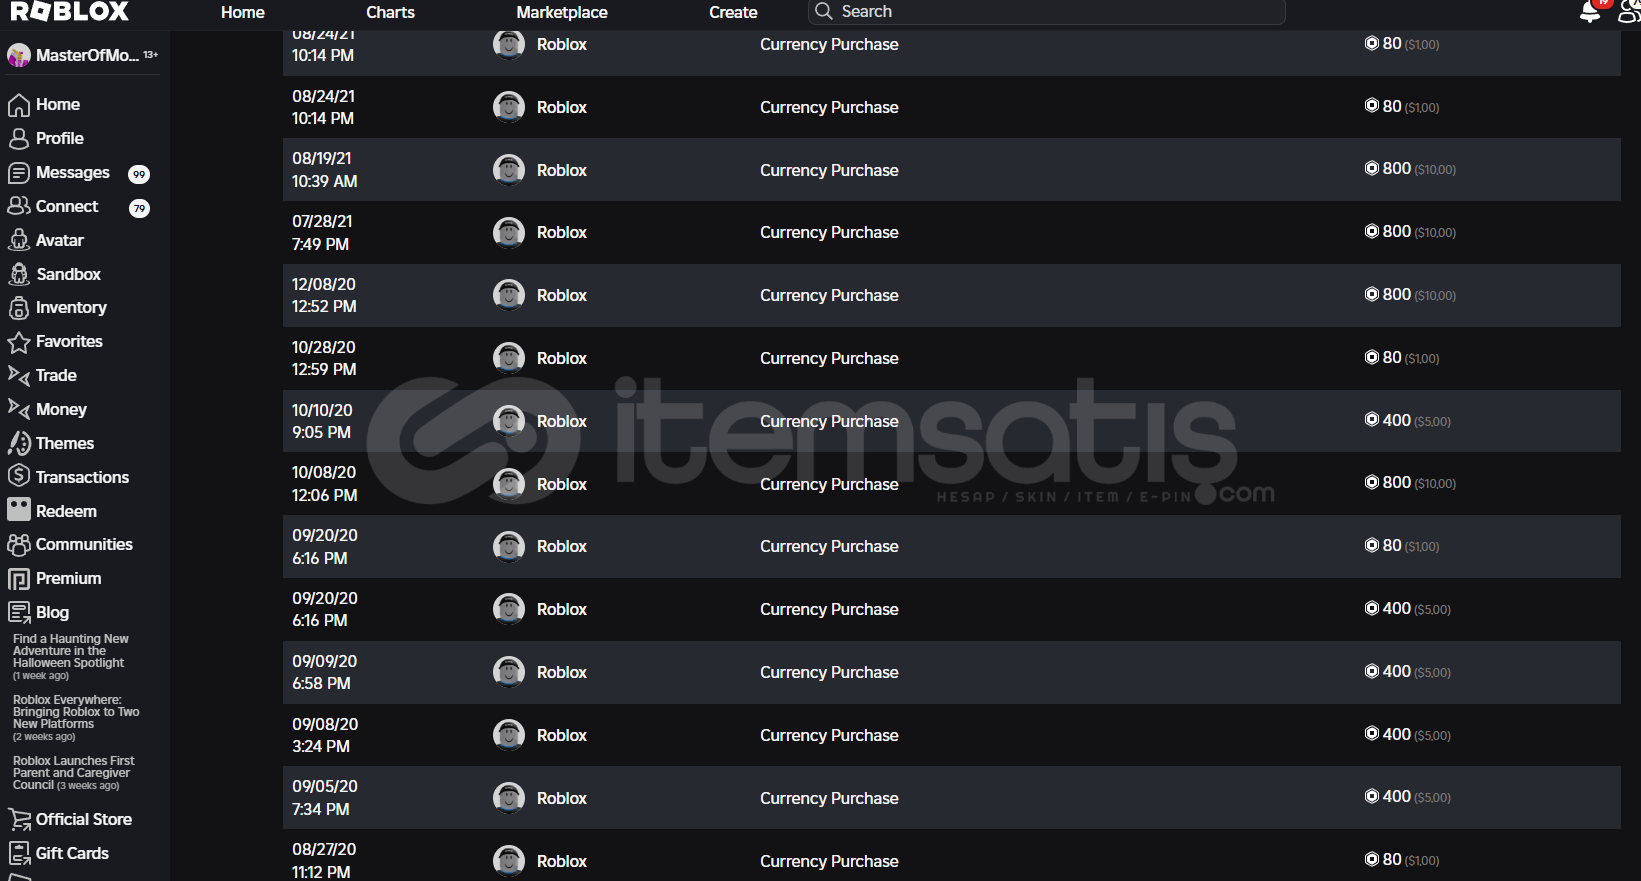Viewport: 1641px width, 881px height.
Task: Open the Create tab
Action: (x=733, y=12)
